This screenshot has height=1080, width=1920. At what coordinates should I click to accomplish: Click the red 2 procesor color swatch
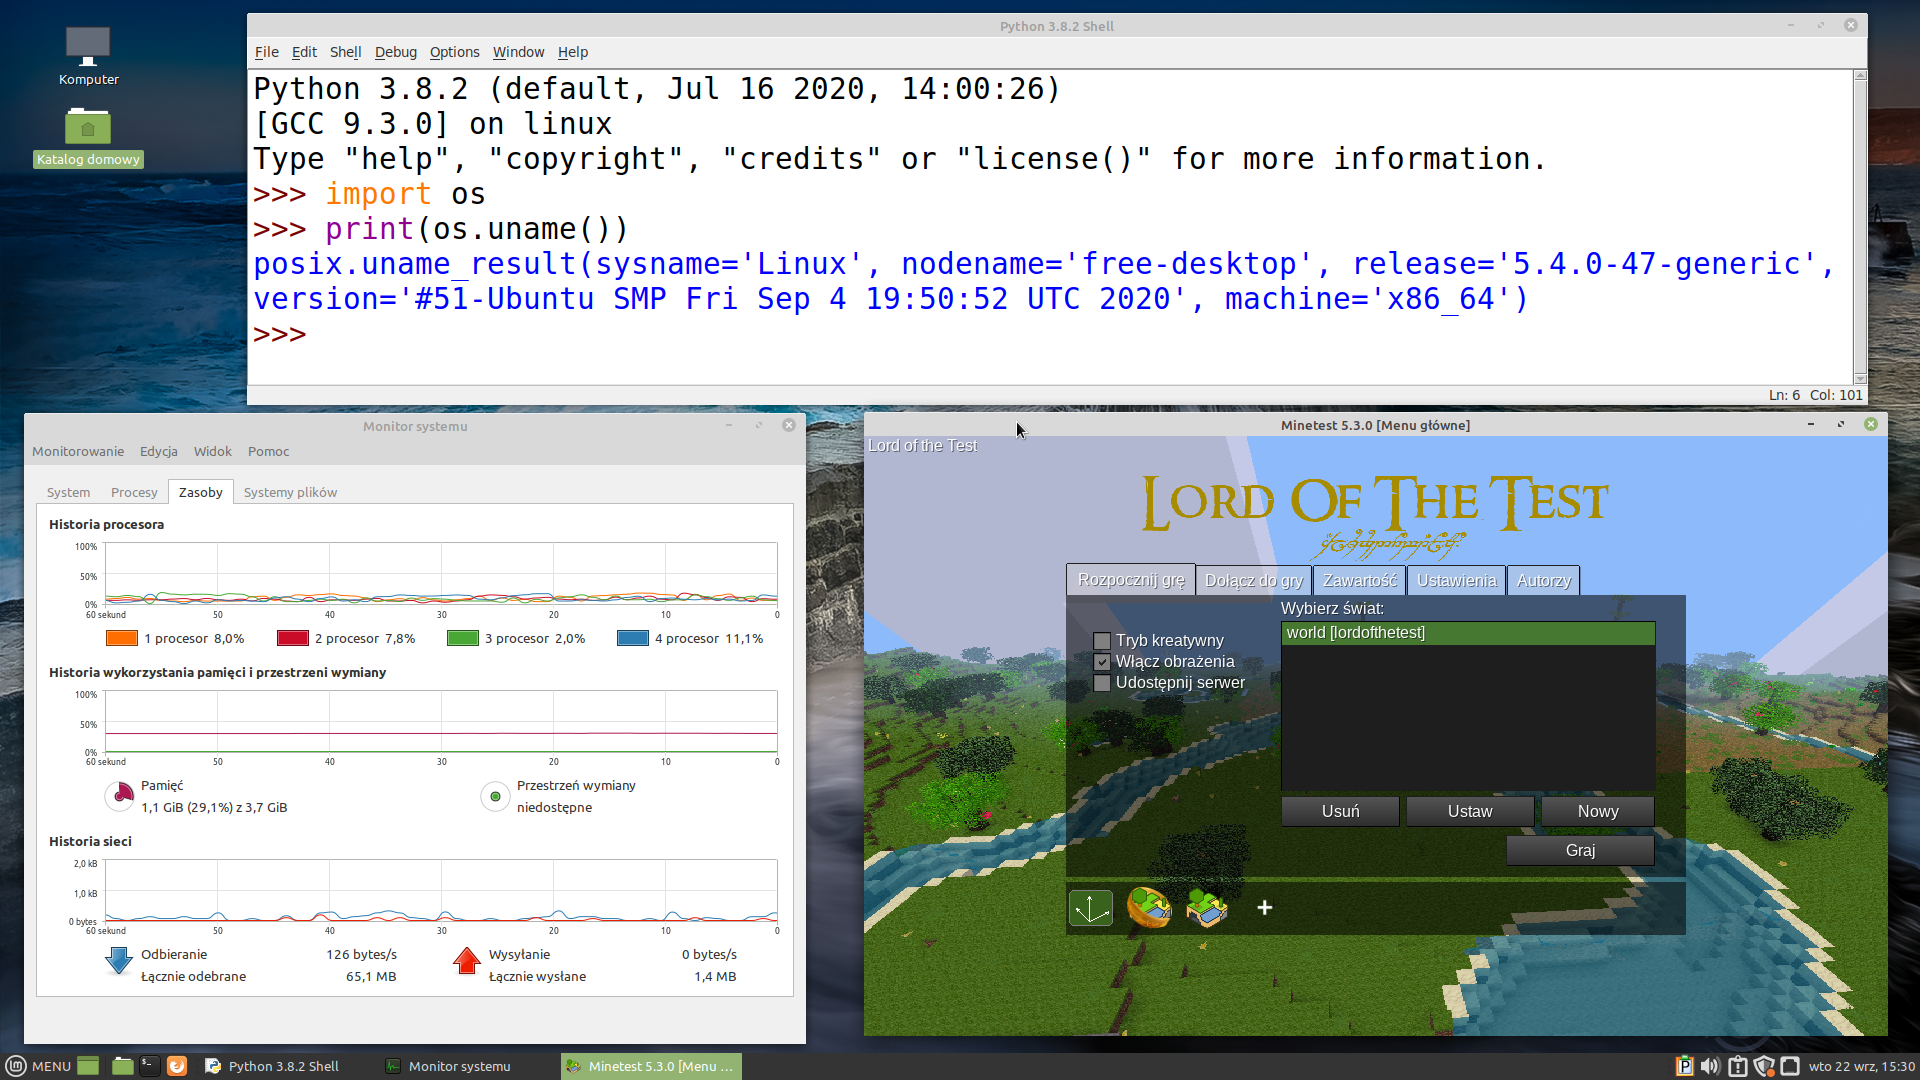click(292, 638)
